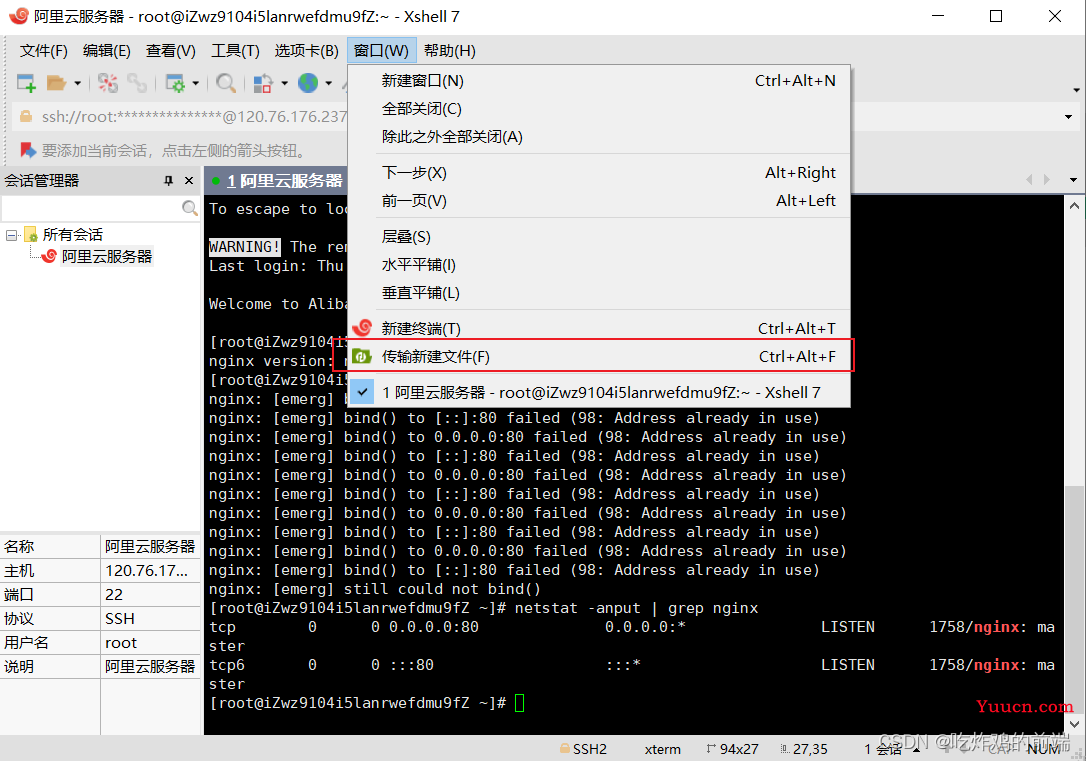Open the toolbar overflow options arrow
The image size is (1086, 761).
tap(1076, 90)
